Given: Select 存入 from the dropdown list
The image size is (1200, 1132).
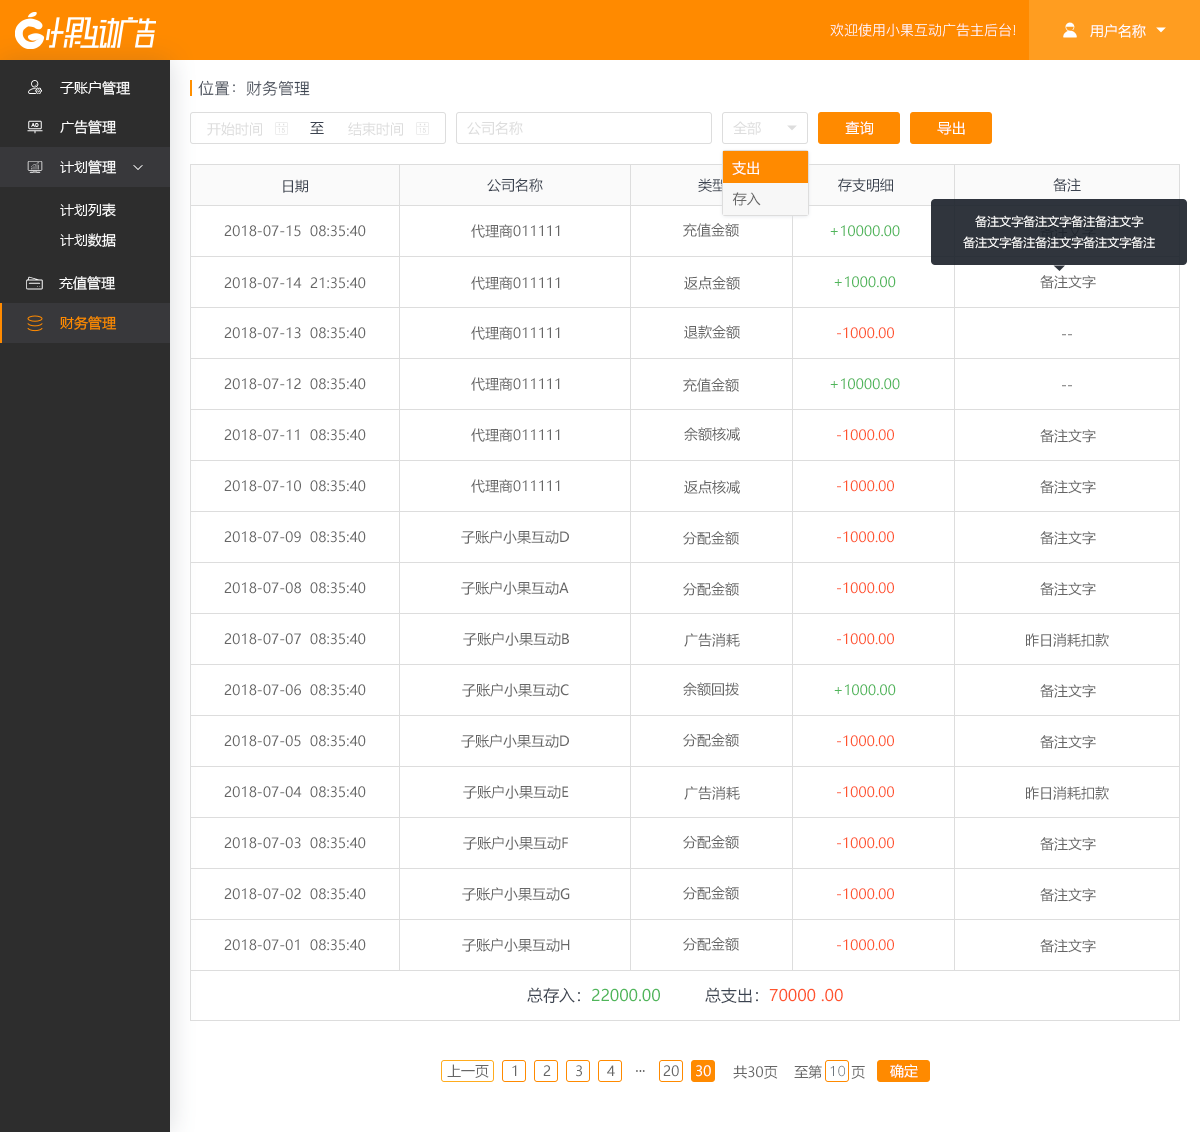Looking at the screenshot, I should [x=765, y=199].
